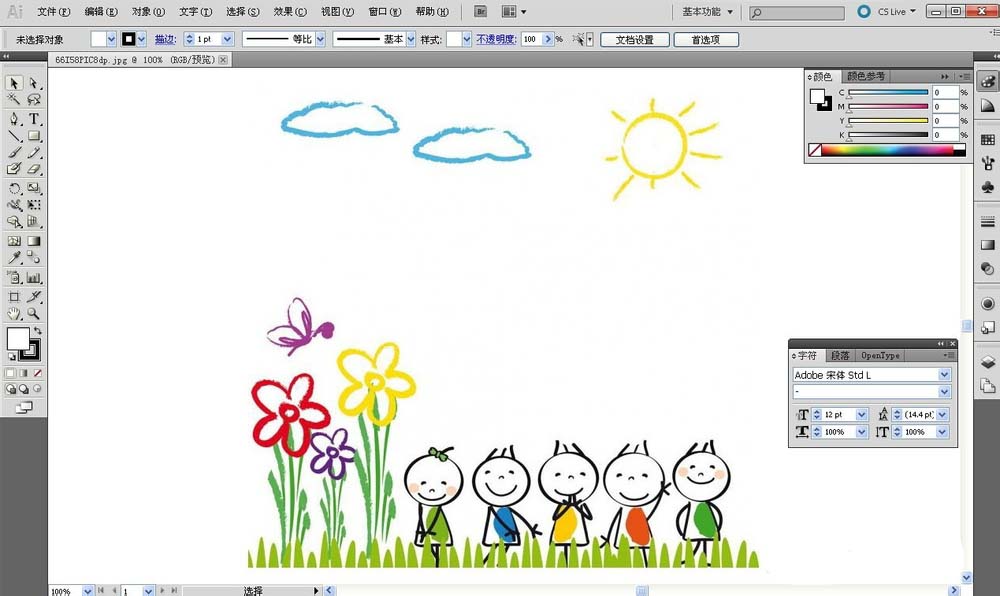The height and width of the screenshot is (596, 1000).
Task: Click the 首选项 button
Action: coord(706,40)
